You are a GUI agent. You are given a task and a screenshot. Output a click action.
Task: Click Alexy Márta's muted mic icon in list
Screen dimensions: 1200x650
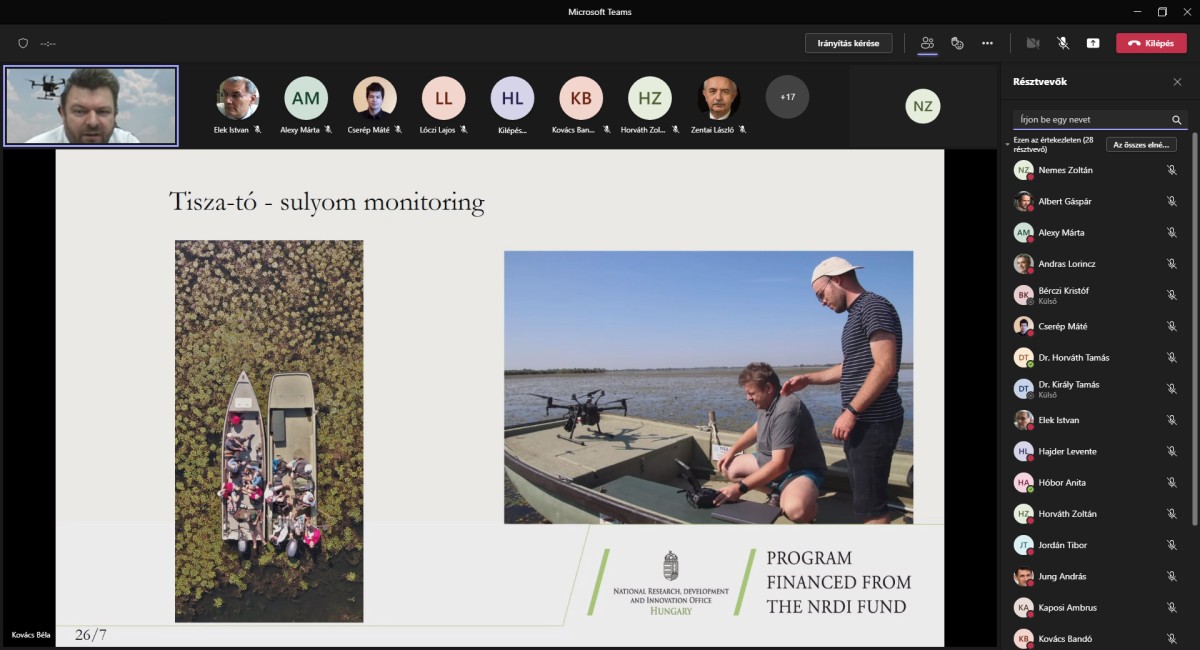pos(1171,232)
